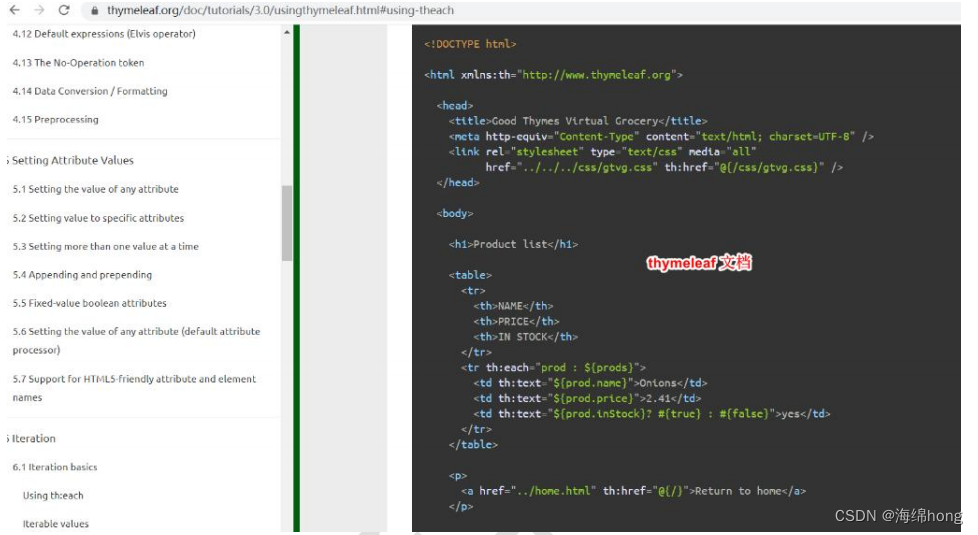Click the browser forward arrow
The width and height of the screenshot is (978, 535).
pyautogui.click(x=39, y=10)
